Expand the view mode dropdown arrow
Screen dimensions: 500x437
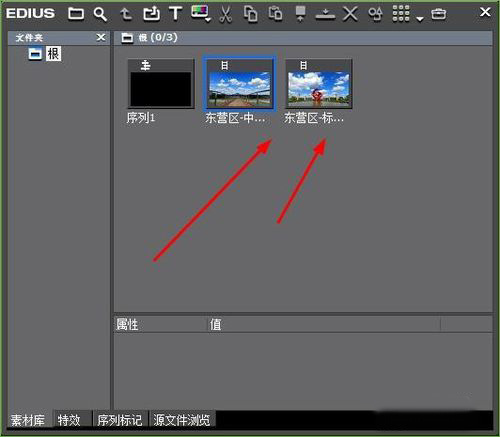[420, 19]
